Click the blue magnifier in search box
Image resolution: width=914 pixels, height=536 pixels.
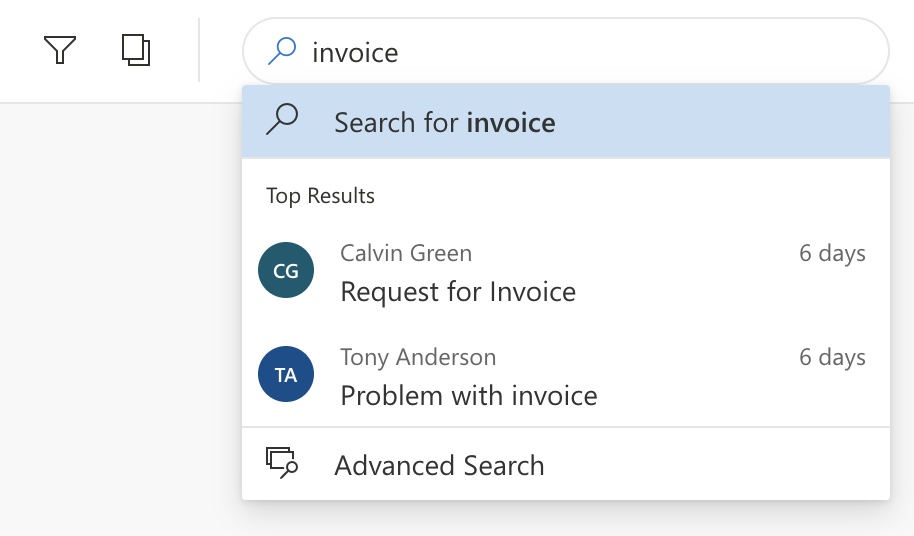point(283,50)
